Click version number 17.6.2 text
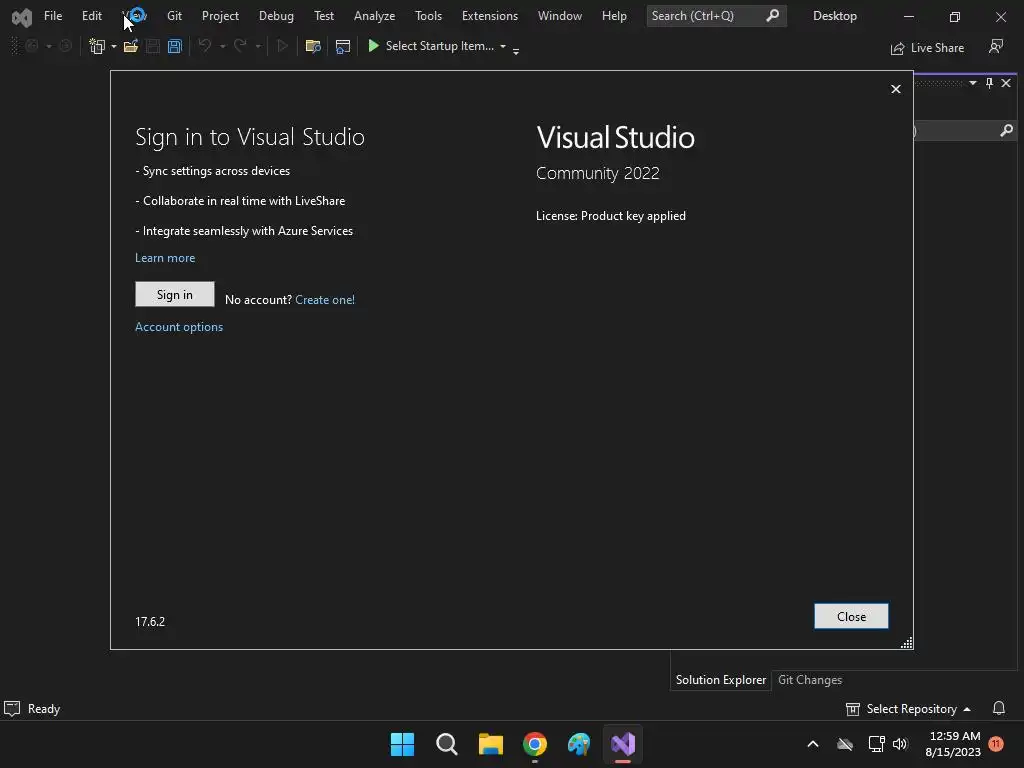Screen dimensions: 1024x768 click(150, 622)
